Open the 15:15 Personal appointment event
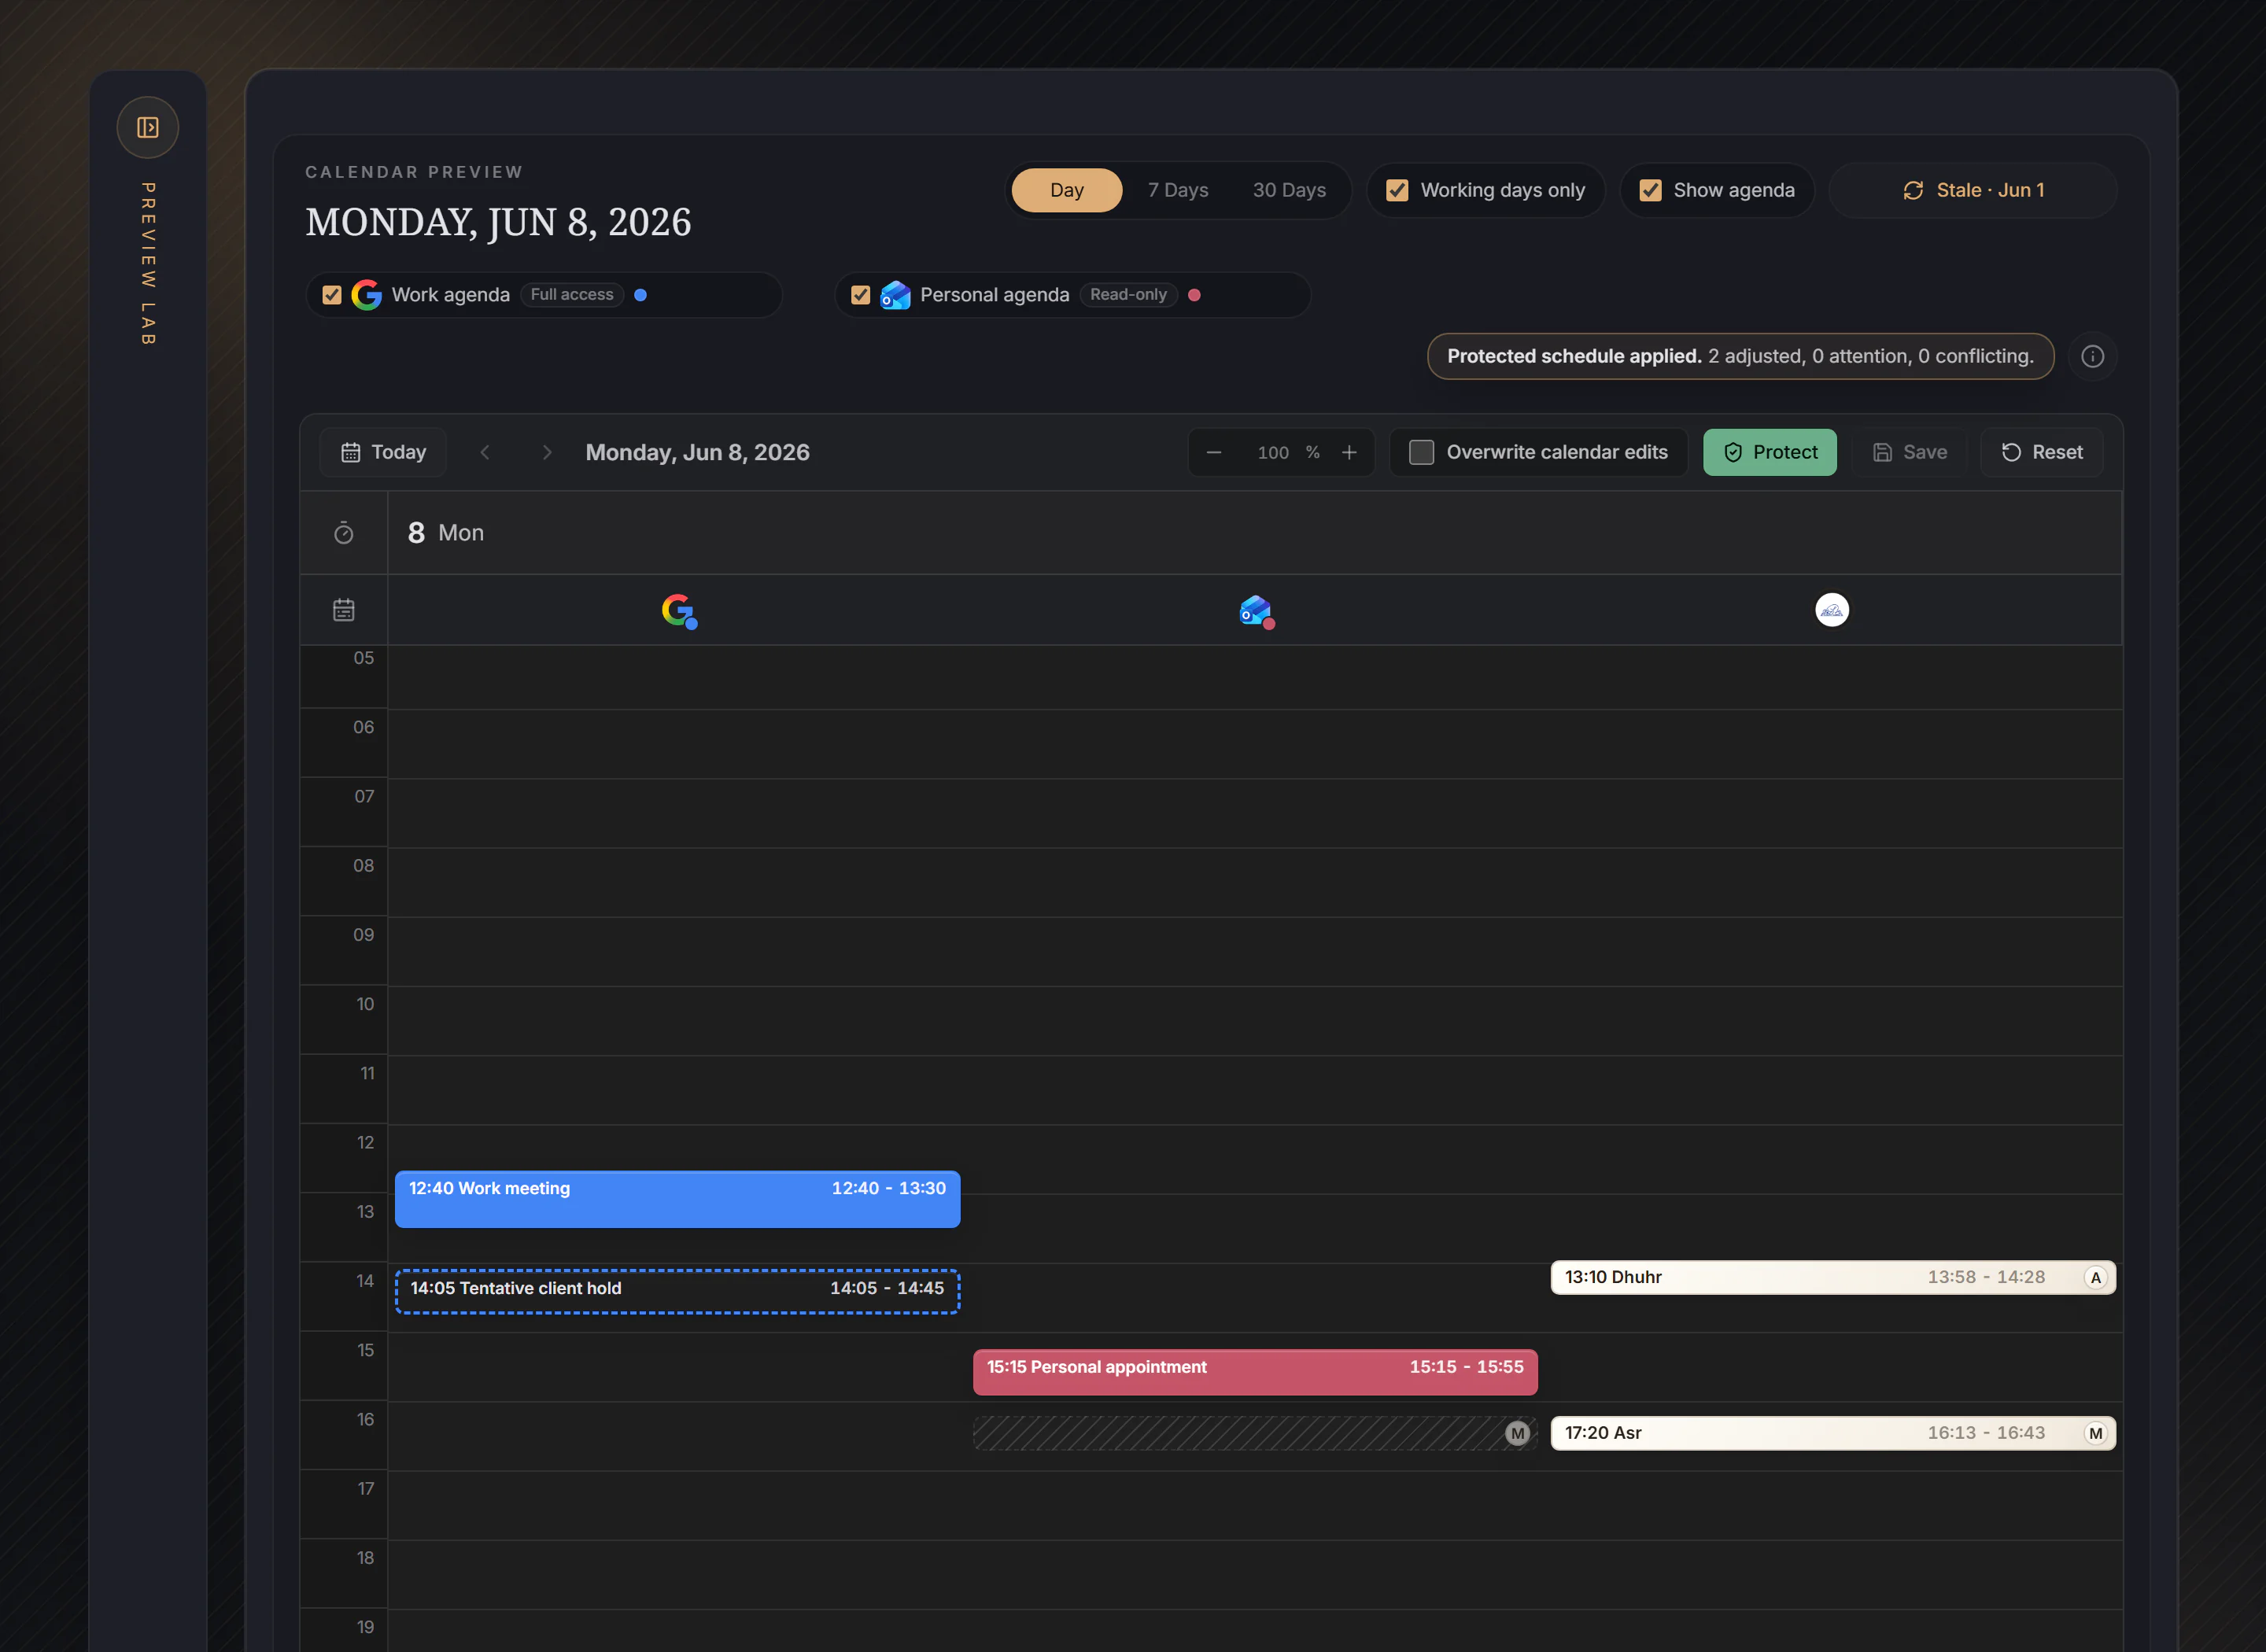 (1255, 1372)
